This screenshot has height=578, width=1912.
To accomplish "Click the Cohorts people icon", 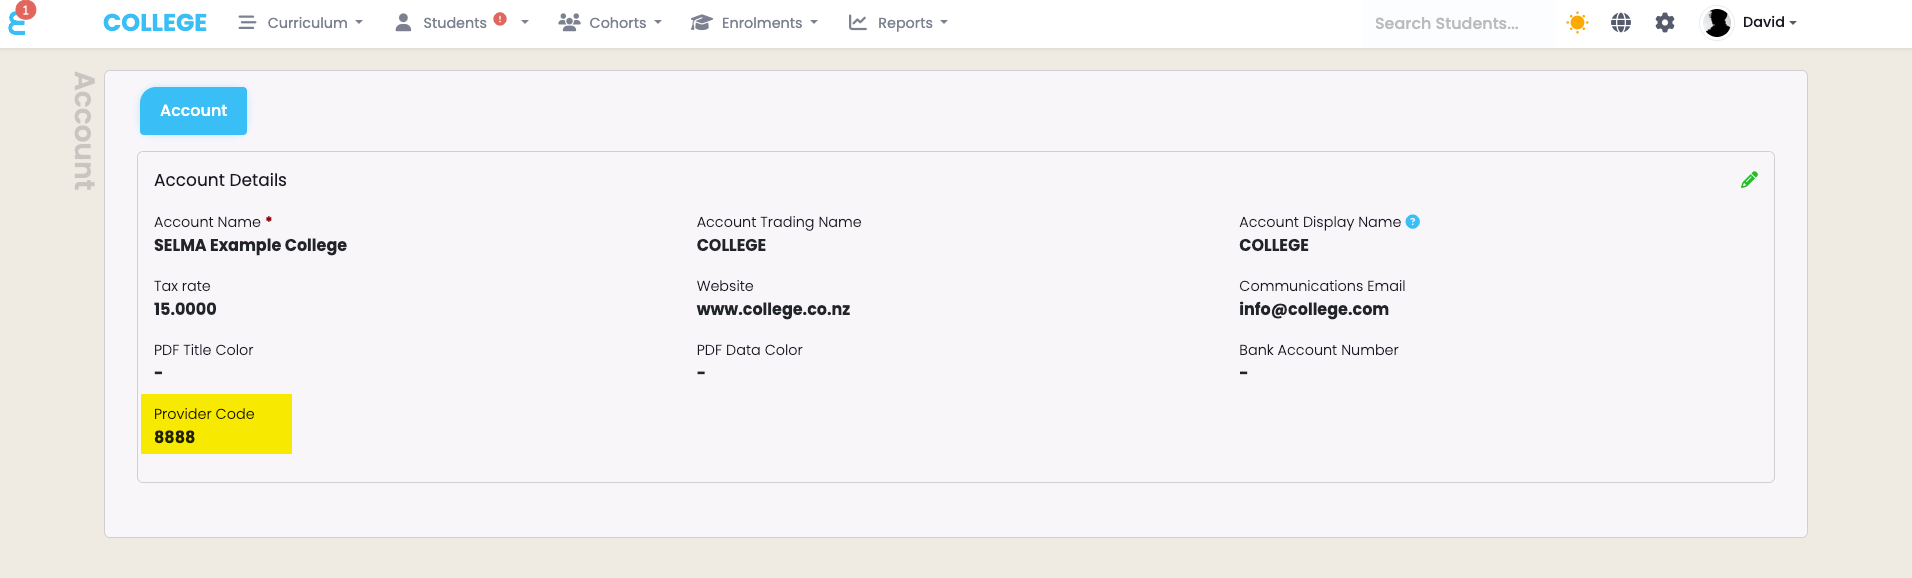I will (569, 23).
